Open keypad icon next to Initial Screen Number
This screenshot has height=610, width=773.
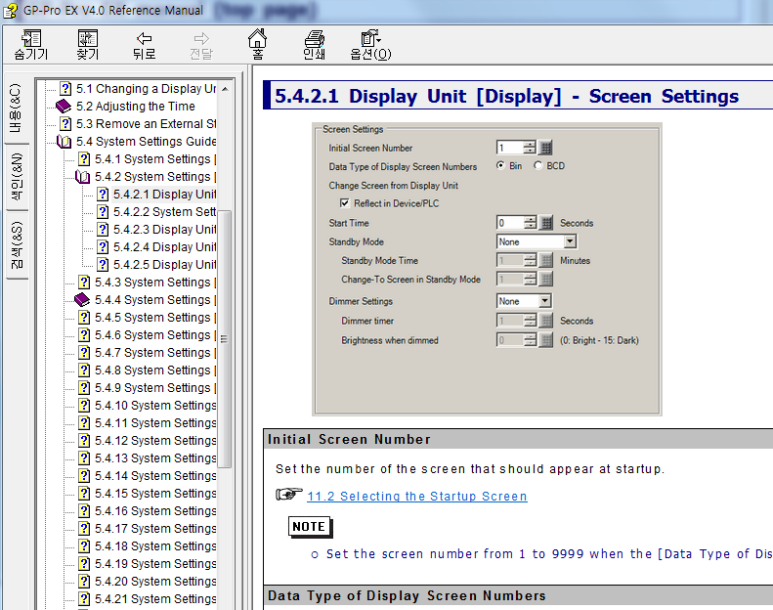tap(546, 147)
